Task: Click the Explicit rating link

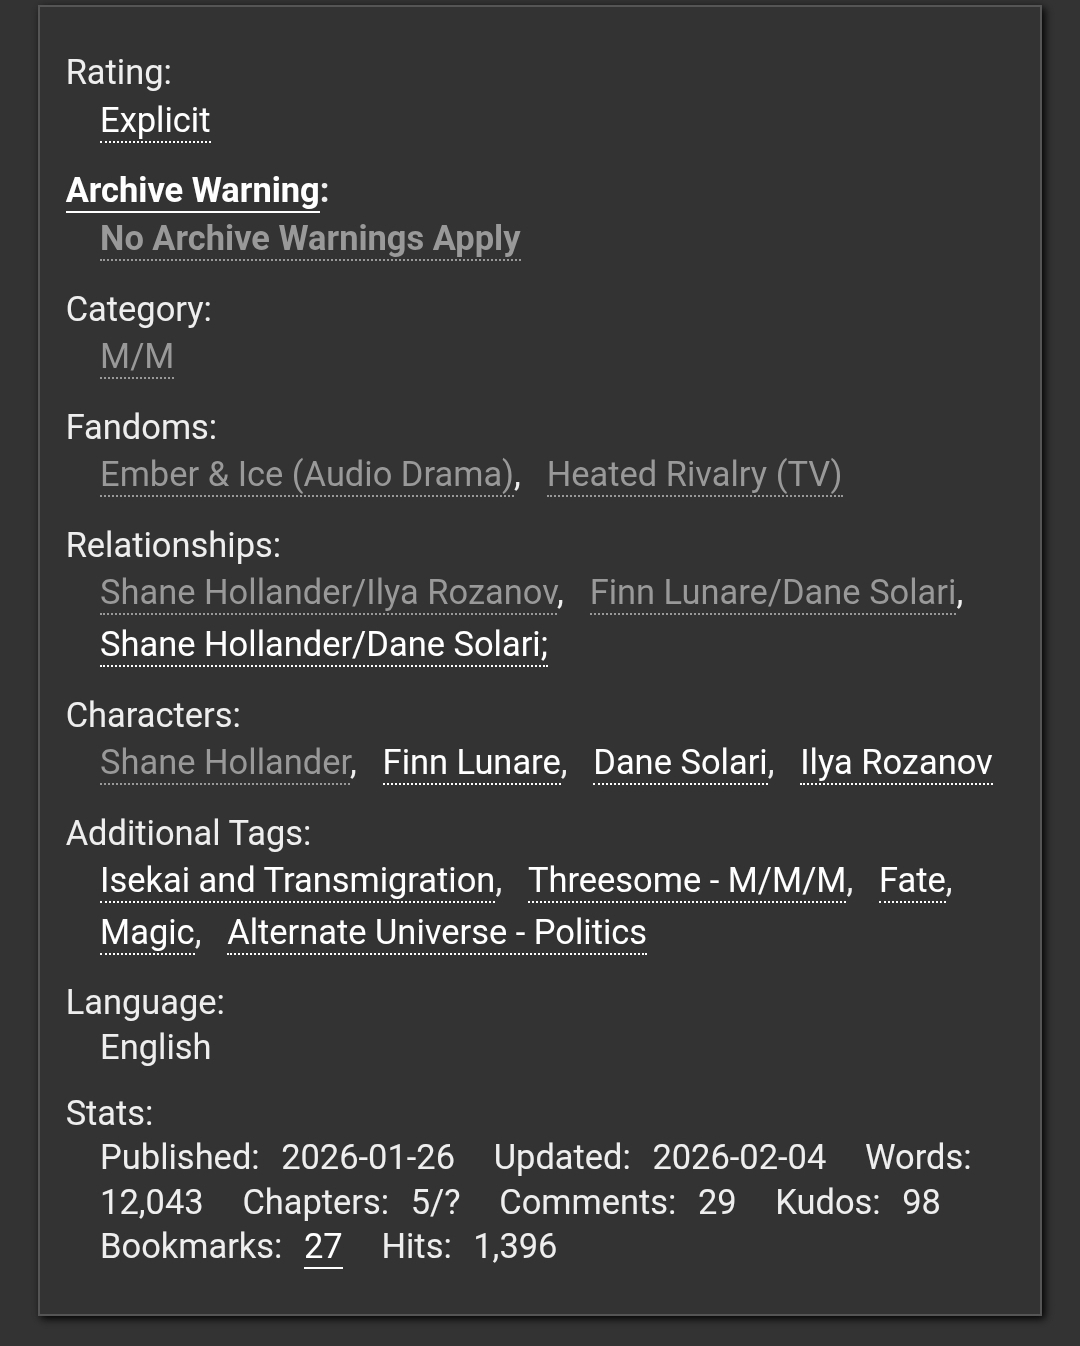Action: click(155, 121)
